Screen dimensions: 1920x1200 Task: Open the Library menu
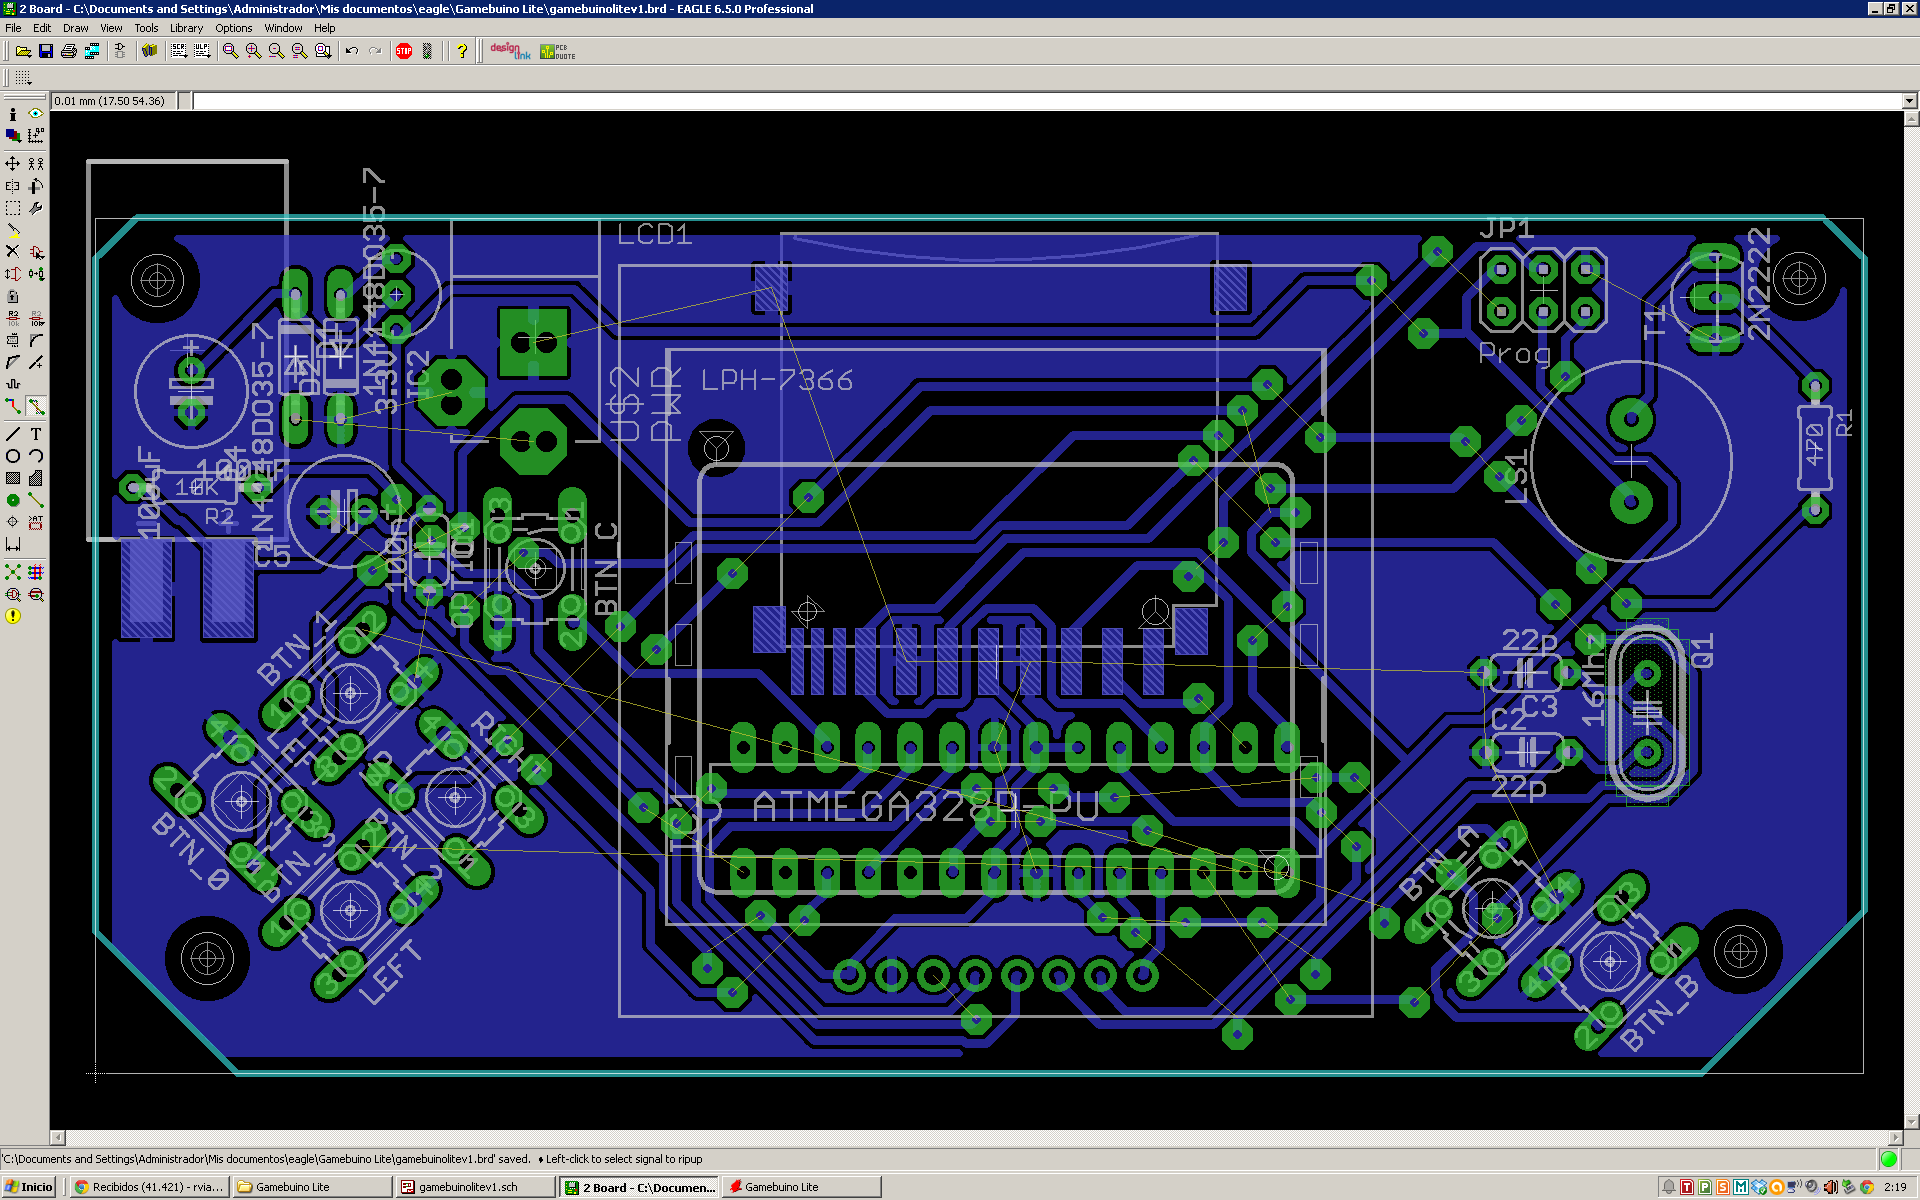click(x=186, y=28)
